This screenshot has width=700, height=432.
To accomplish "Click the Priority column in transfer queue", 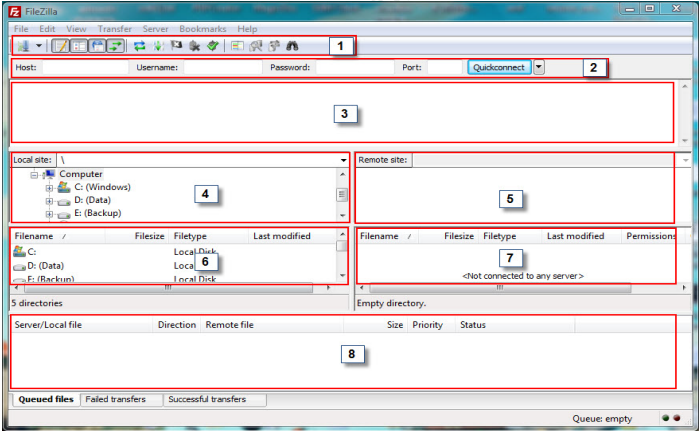I will click(431, 325).
